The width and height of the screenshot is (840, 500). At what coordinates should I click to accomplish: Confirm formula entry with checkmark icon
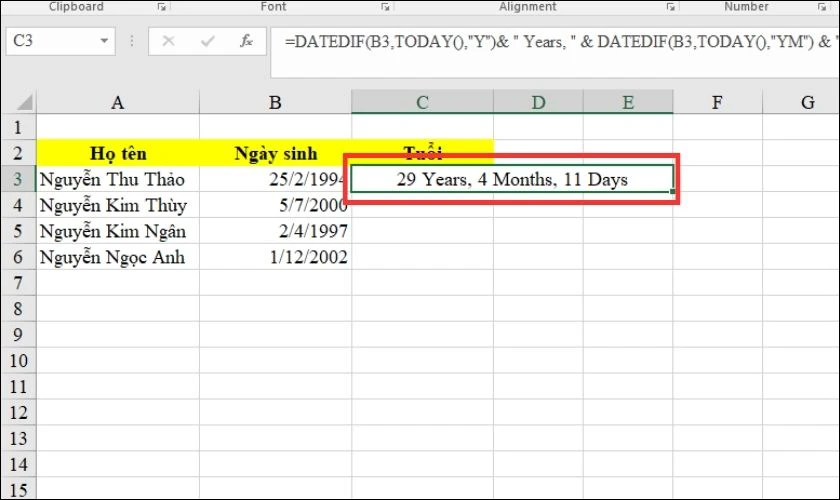(x=207, y=41)
